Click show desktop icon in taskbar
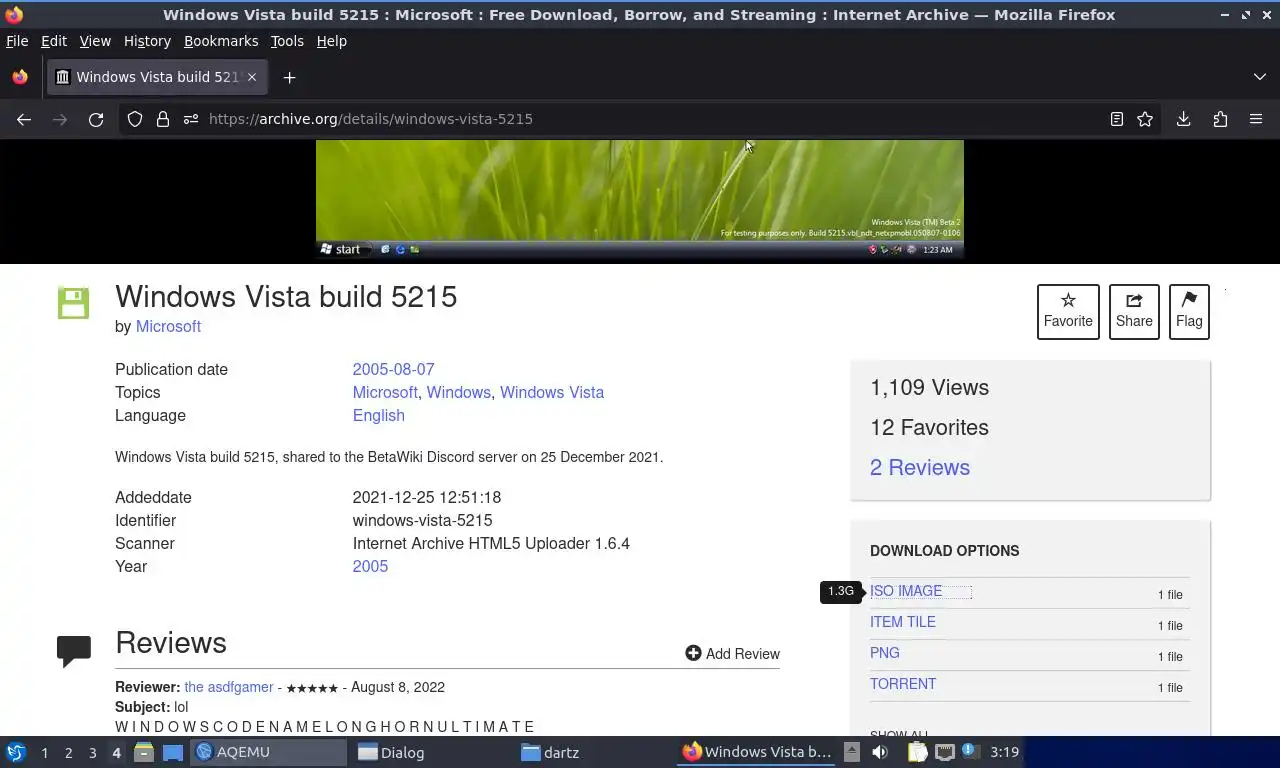Image resolution: width=1280 pixels, height=768 pixels. 173,752
